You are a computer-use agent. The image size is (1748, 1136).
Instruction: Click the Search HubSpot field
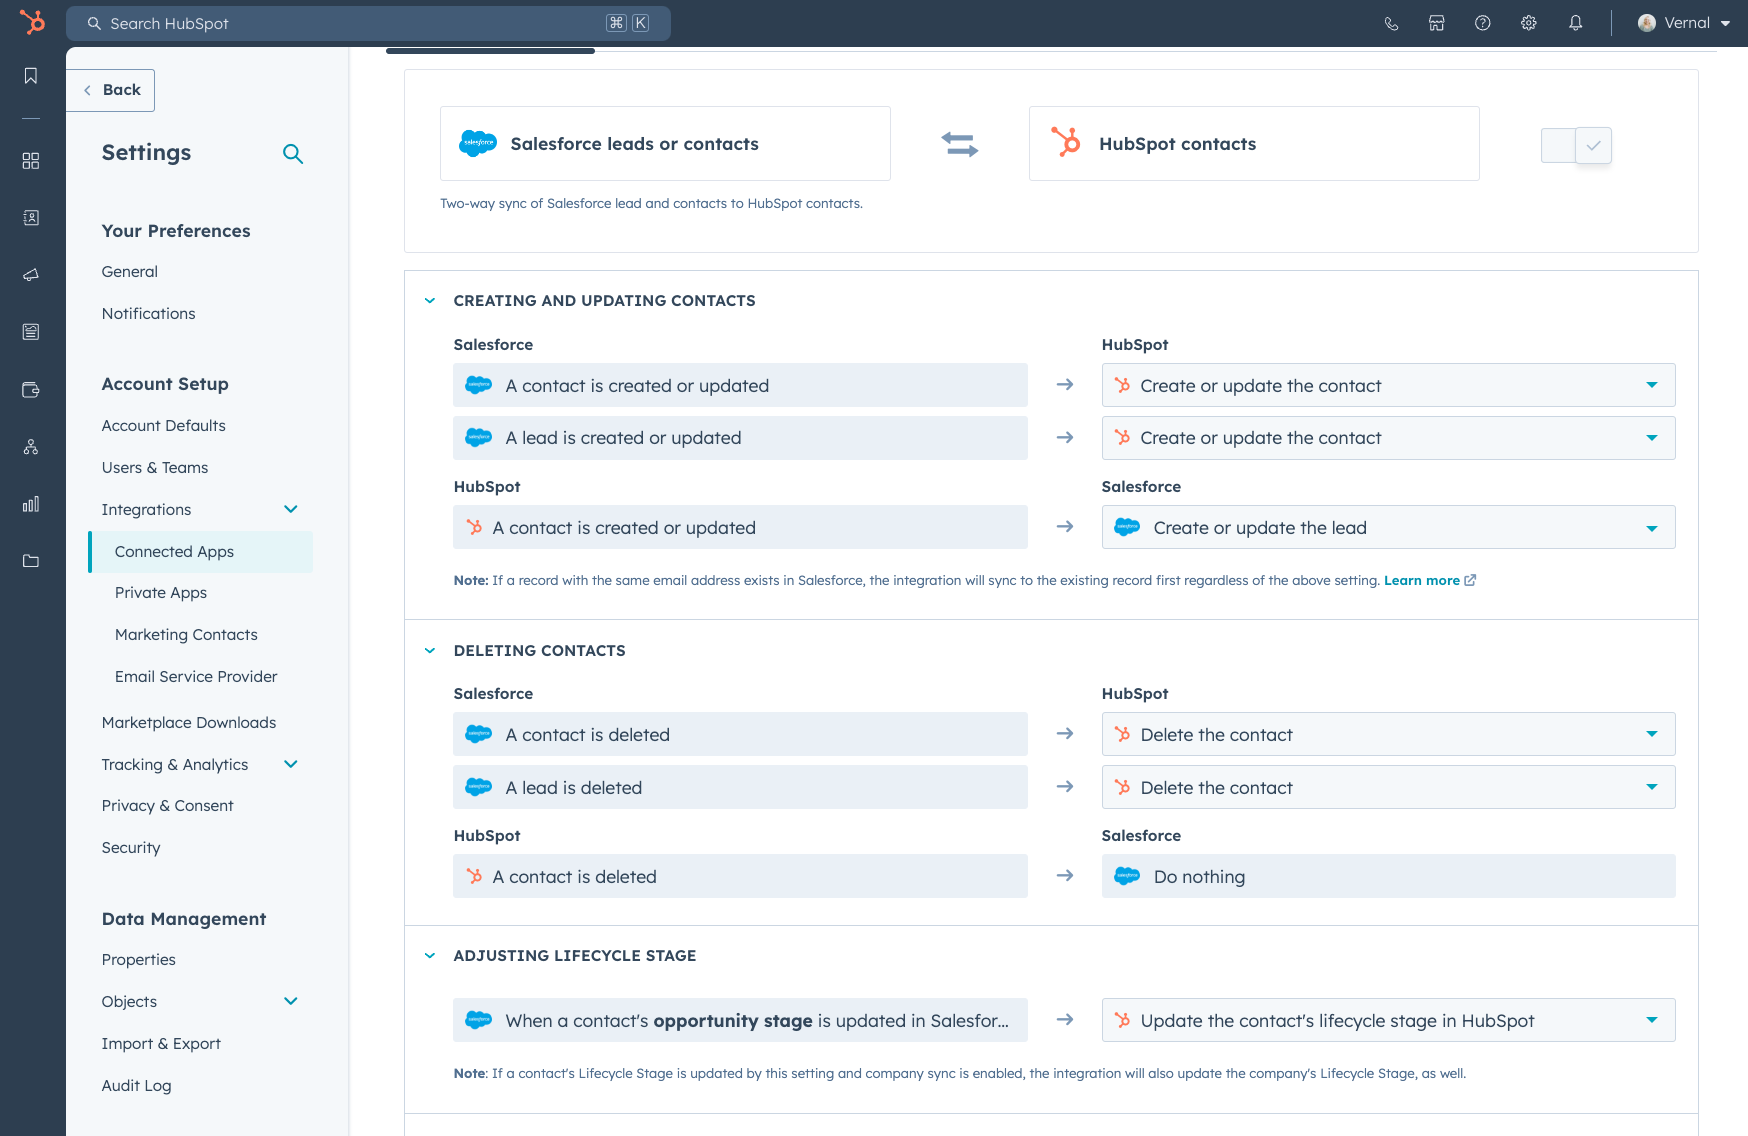[x=368, y=23]
